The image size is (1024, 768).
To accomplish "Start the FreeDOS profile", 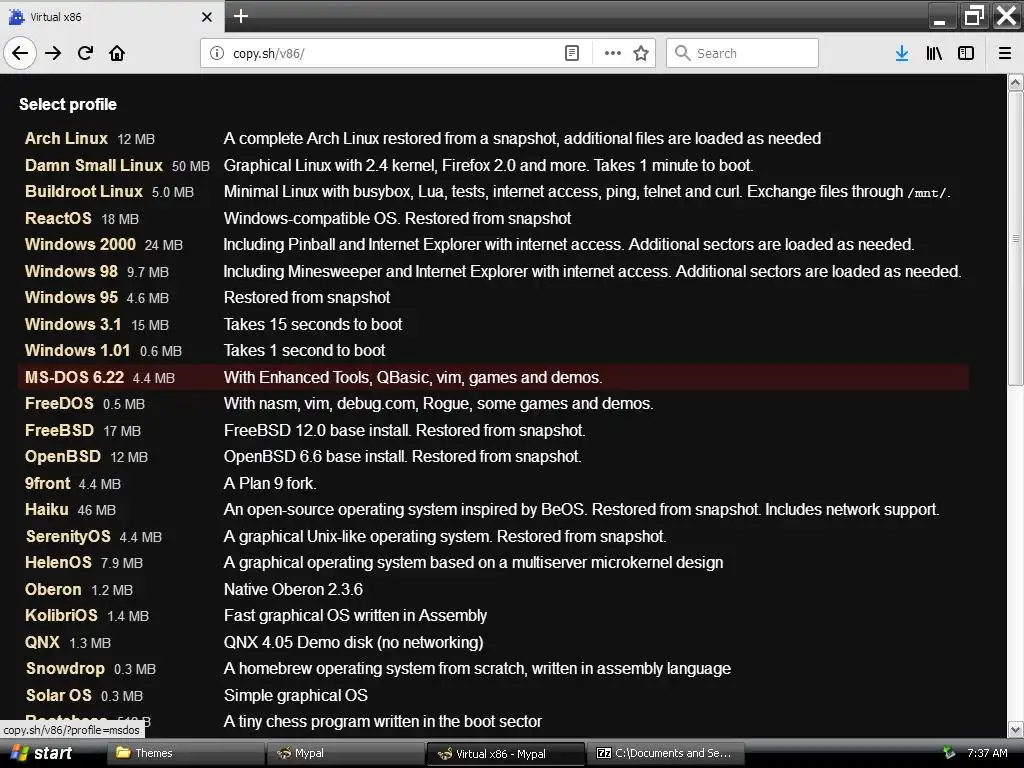I will [x=59, y=404].
